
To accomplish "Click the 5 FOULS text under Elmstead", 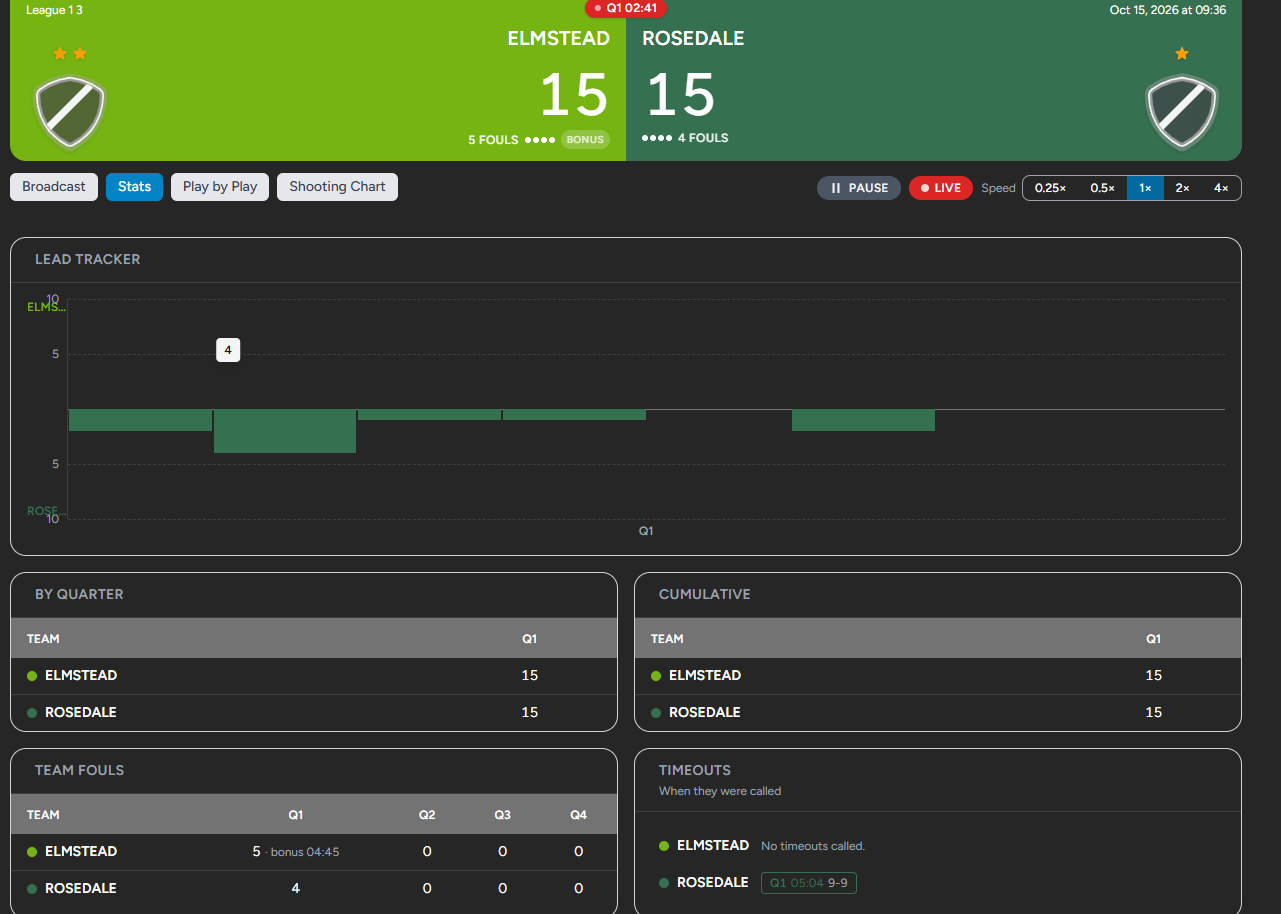I will coord(493,140).
